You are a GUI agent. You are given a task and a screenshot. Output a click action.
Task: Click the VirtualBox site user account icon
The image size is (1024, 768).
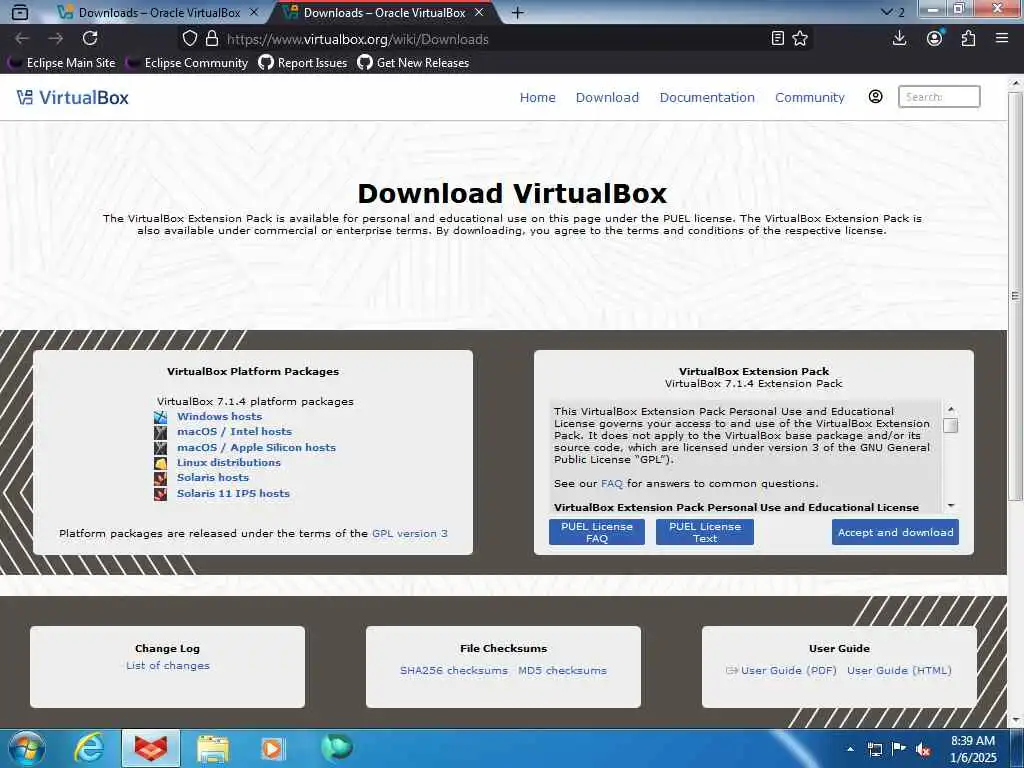[x=876, y=97]
